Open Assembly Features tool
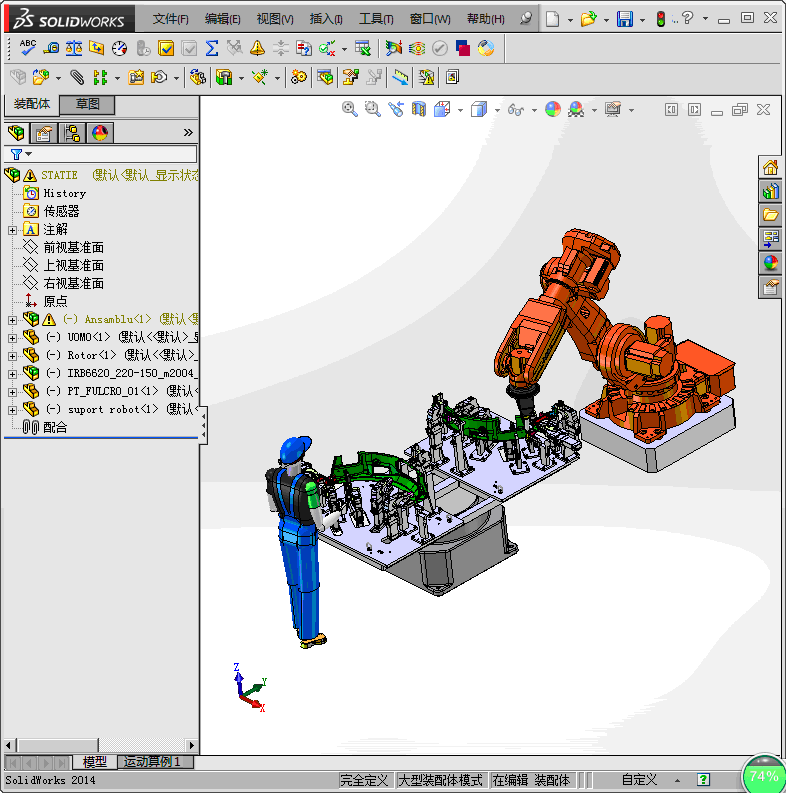 pos(224,77)
